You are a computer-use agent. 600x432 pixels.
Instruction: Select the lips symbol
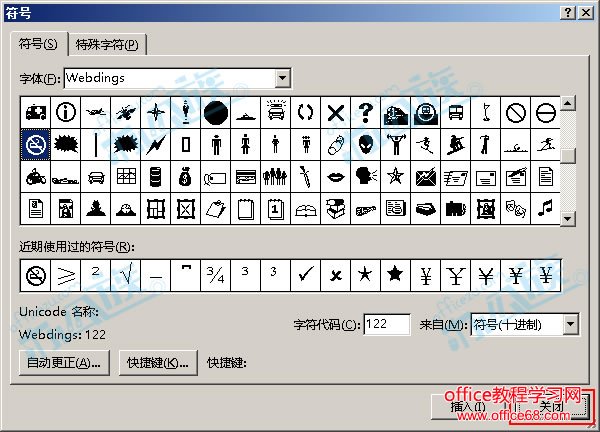(336, 177)
